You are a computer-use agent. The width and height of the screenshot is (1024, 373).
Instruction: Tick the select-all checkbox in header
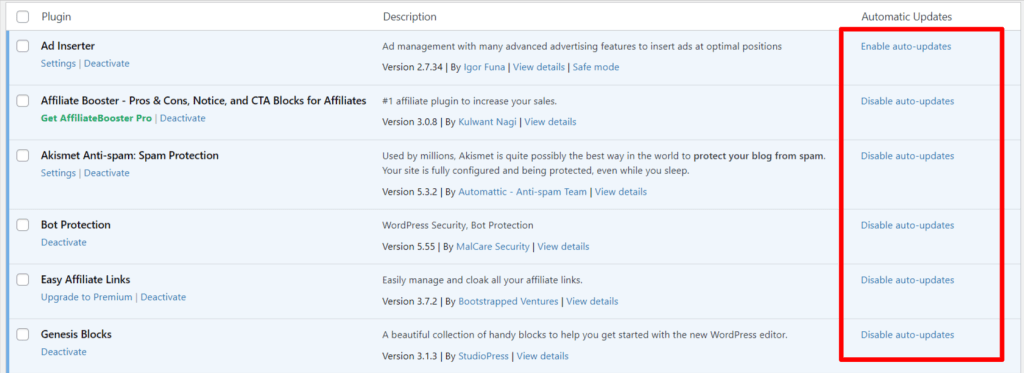23,16
